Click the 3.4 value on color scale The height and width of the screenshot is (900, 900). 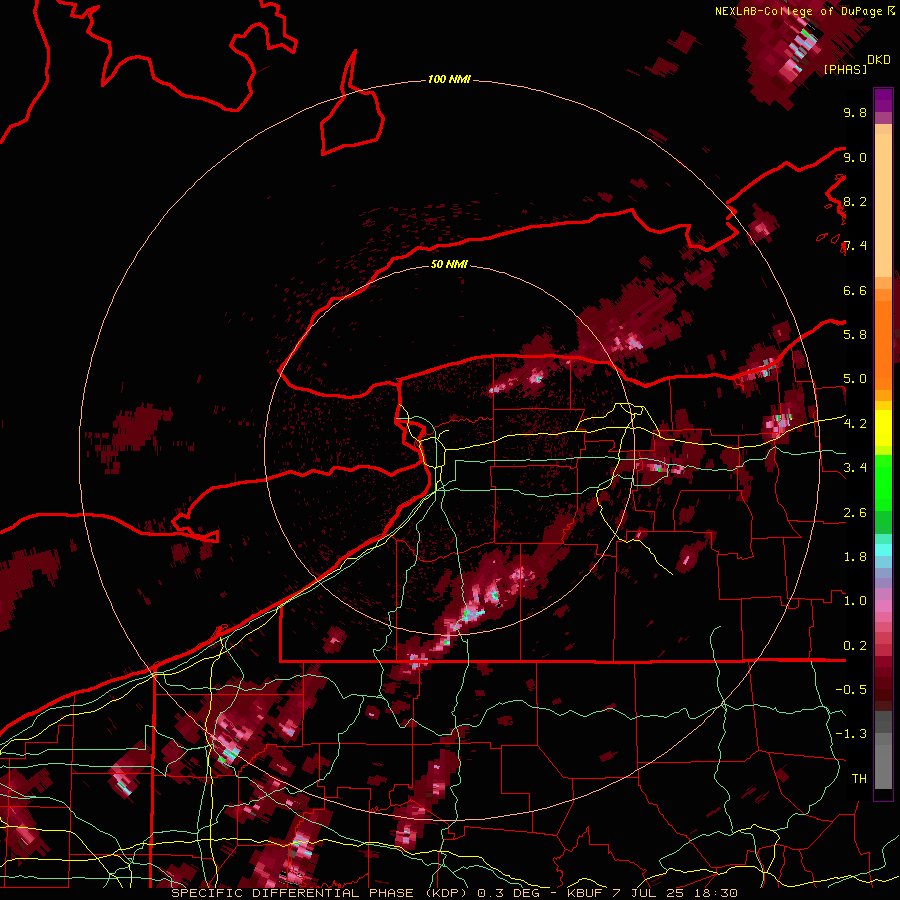click(855, 468)
